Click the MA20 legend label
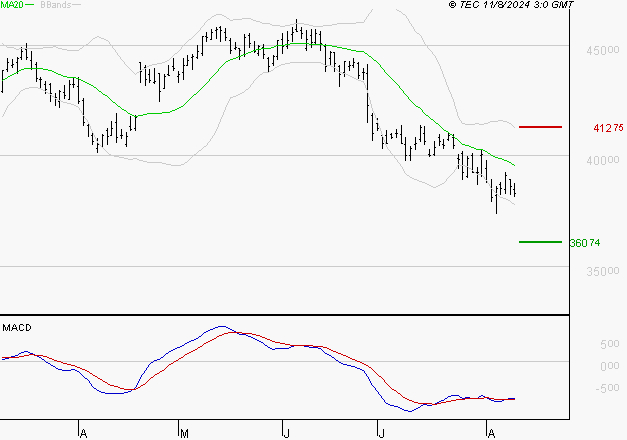 [x=12, y=5]
